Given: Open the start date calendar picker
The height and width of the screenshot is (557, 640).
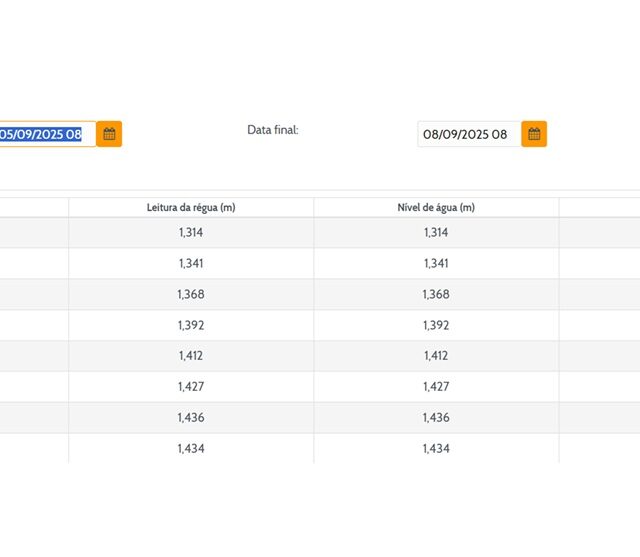Looking at the screenshot, I should pos(109,134).
